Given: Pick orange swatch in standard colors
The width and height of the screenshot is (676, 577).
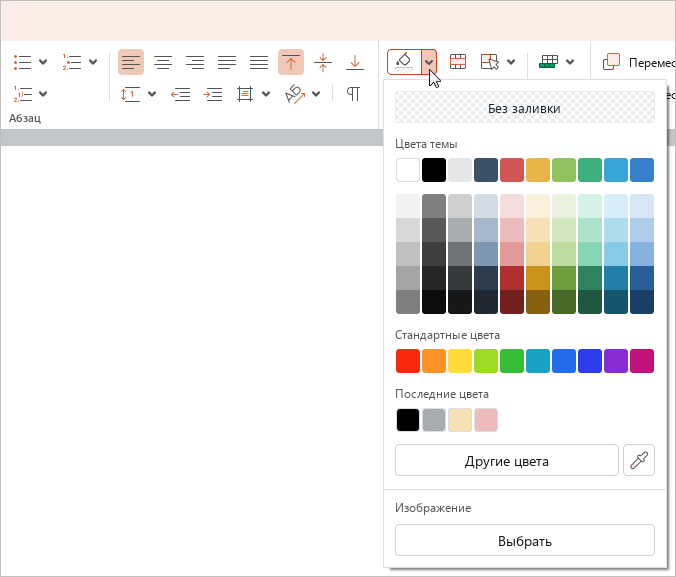Looking at the screenshot, I should point(434,361).
